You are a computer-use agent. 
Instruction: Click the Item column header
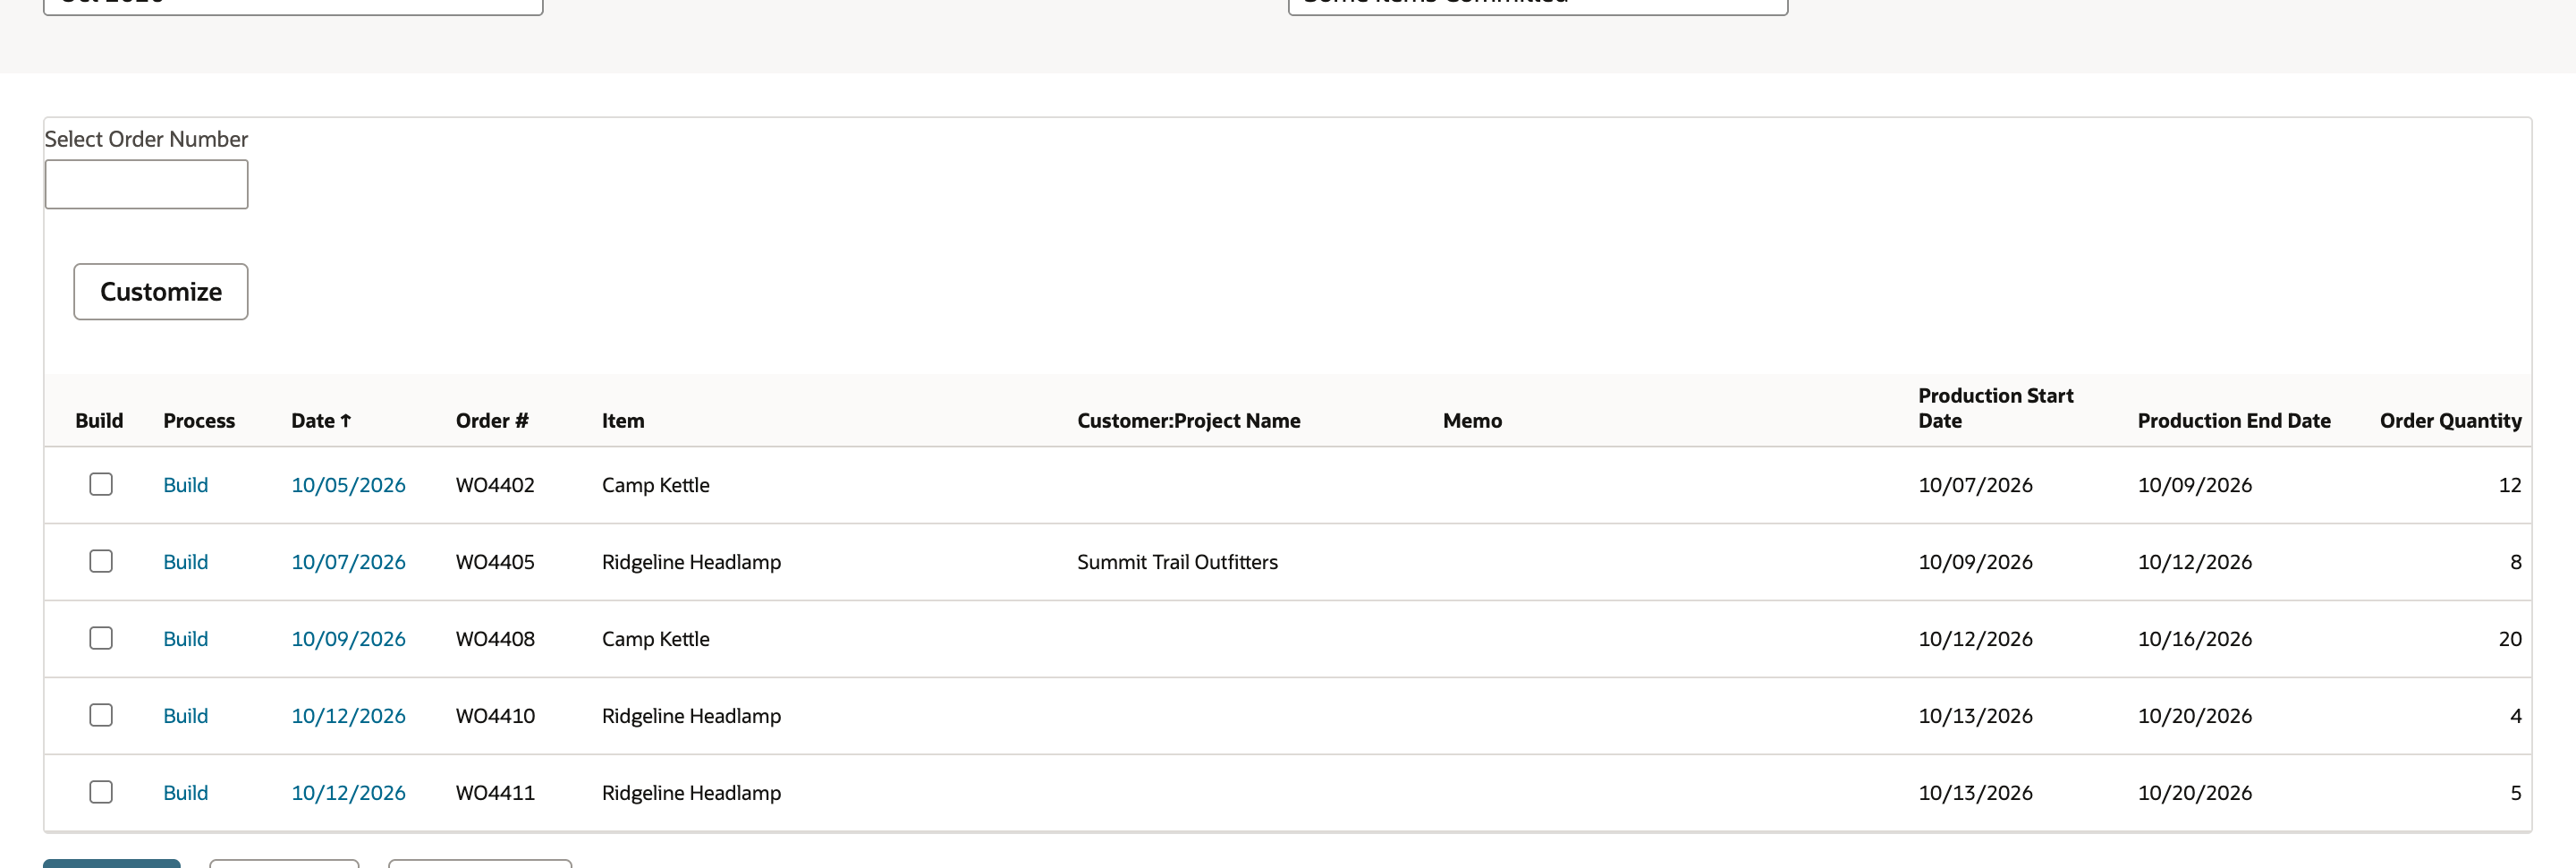tap(623, 421)
